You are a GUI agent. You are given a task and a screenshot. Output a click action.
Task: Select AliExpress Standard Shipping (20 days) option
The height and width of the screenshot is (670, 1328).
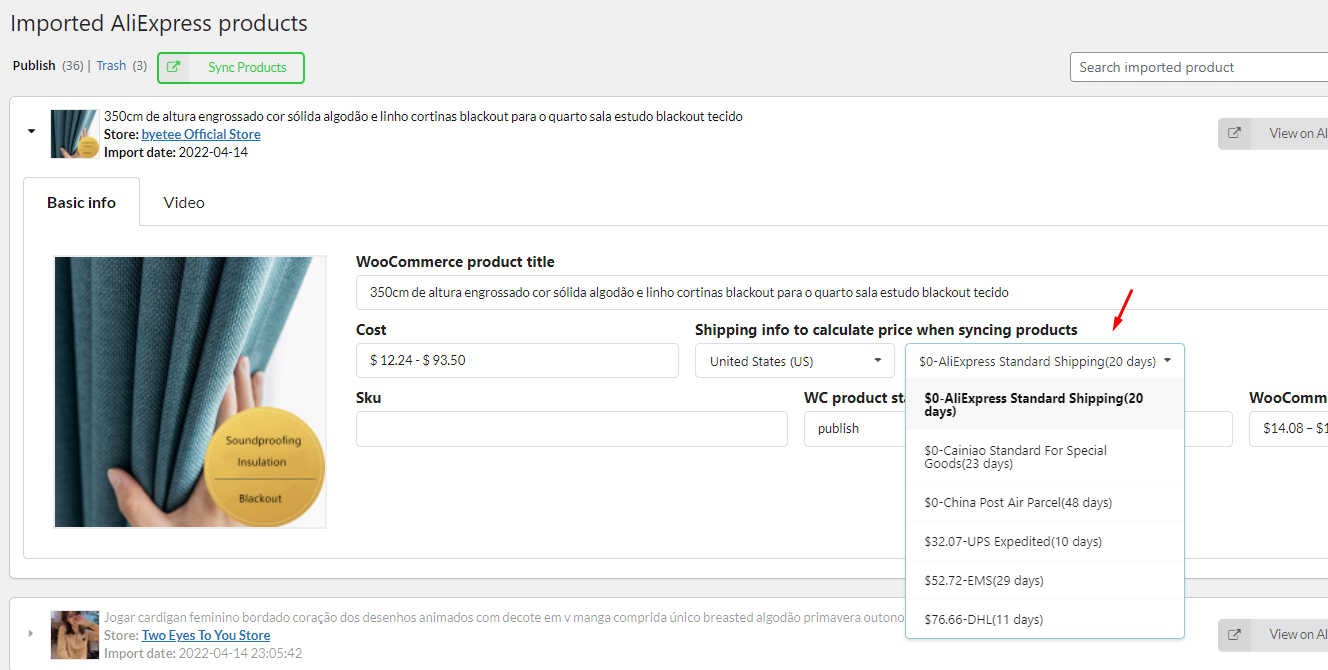pos(1045,405)
